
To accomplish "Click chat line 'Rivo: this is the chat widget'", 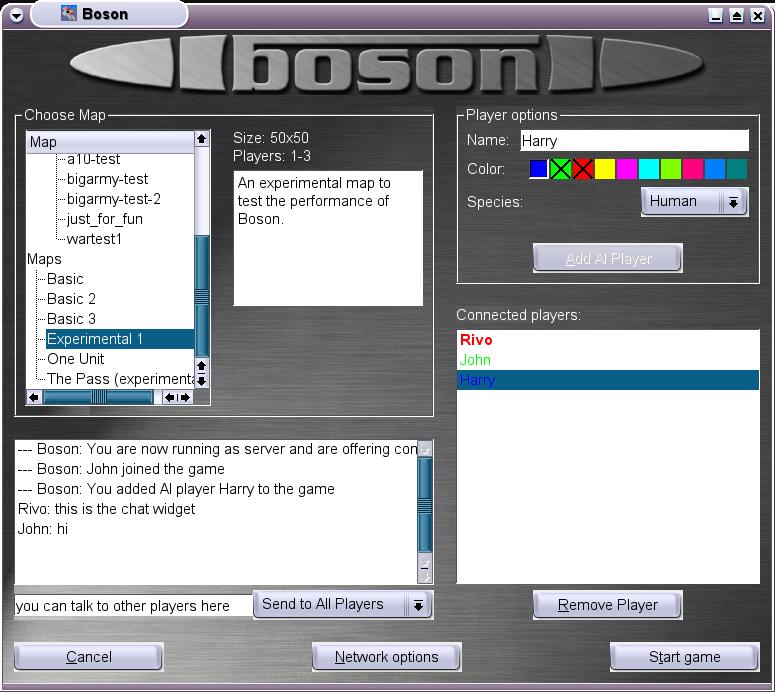I will click(106, 509).
